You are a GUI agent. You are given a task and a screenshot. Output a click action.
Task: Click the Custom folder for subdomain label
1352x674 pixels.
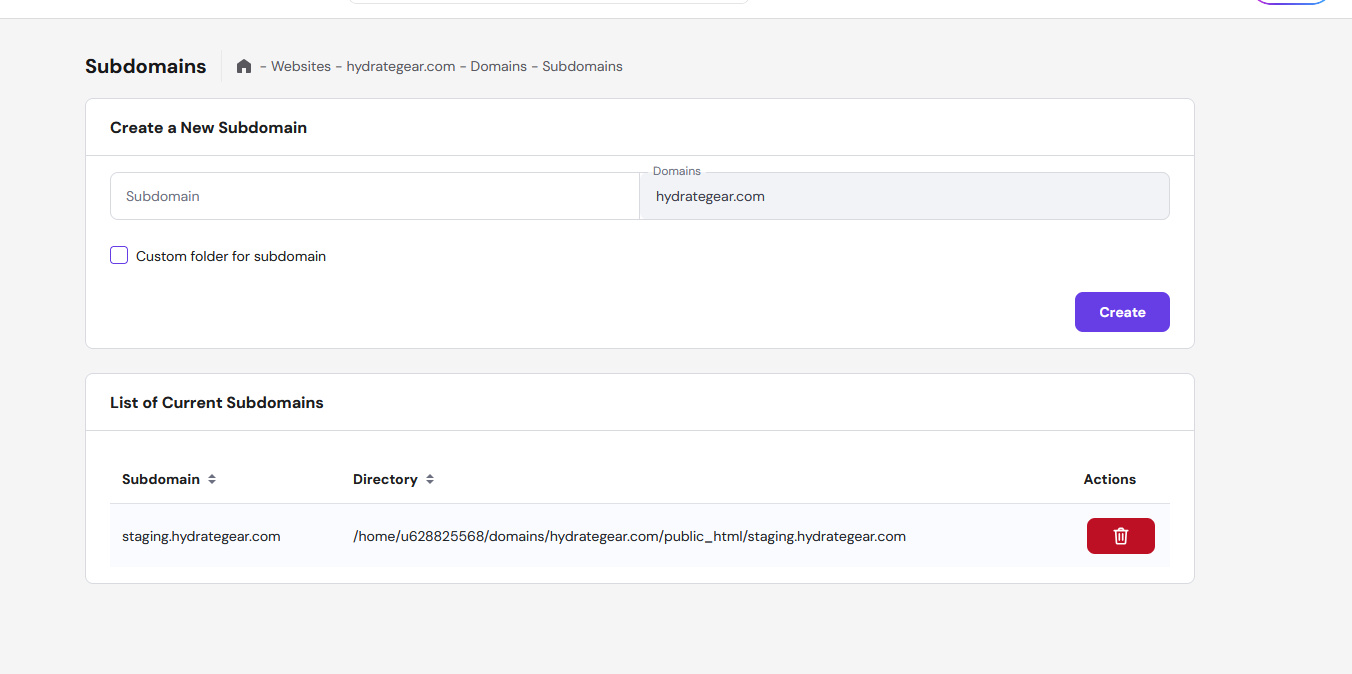point(231,256)
